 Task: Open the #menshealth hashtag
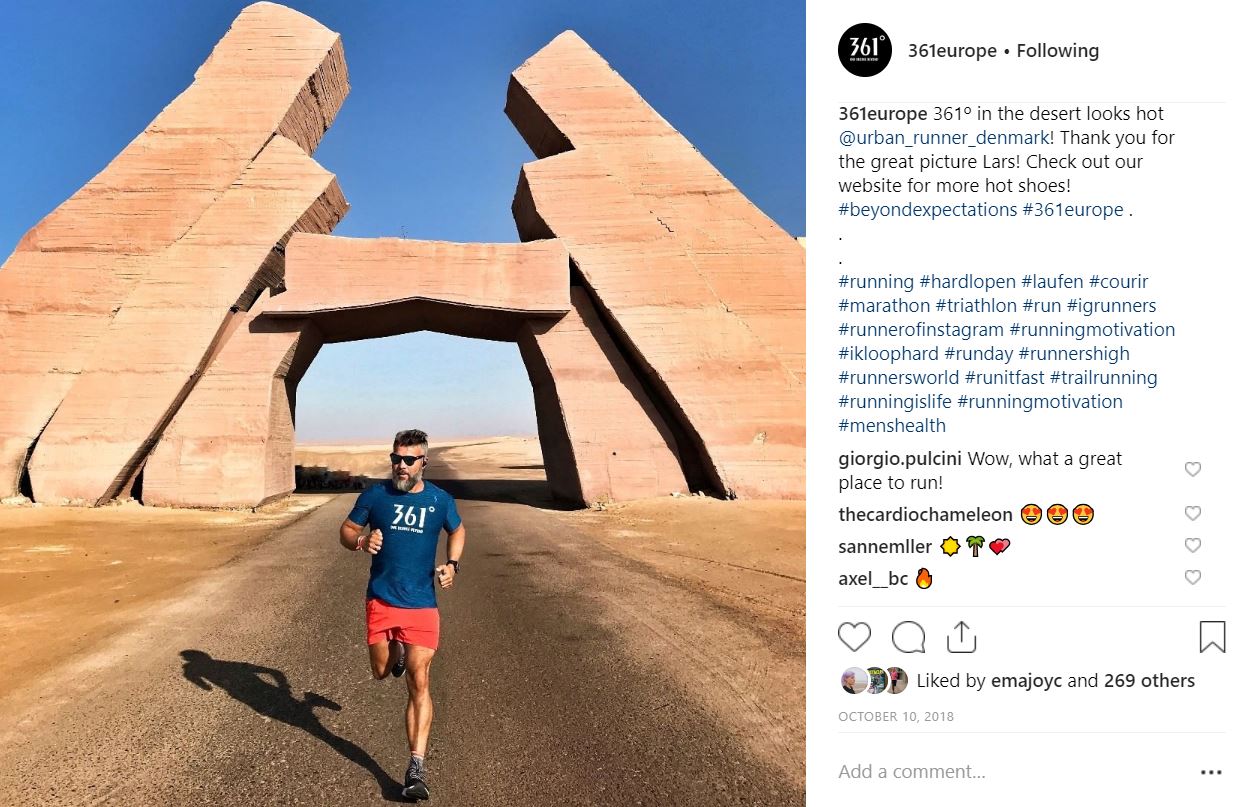click(892, 426)
